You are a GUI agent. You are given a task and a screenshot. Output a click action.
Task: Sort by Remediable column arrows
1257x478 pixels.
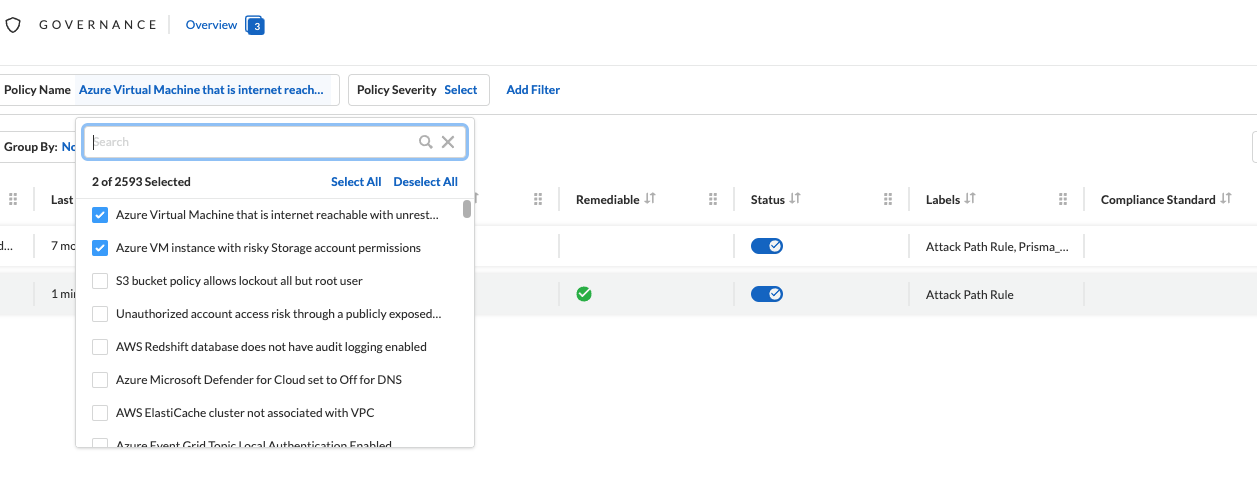coord(650,199)
